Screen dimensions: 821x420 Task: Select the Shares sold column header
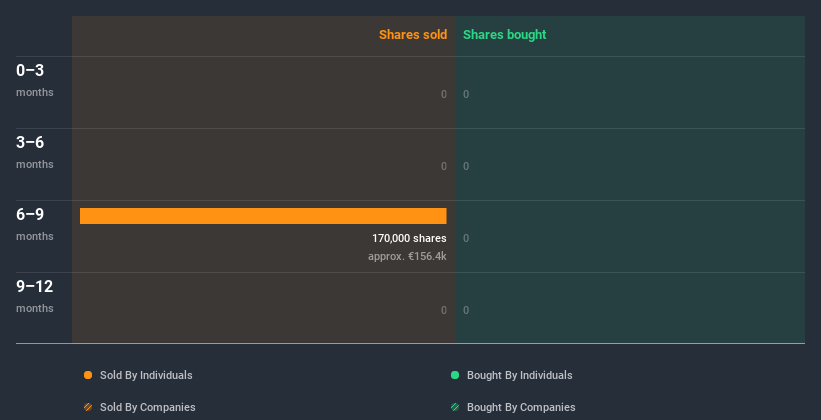412,35
